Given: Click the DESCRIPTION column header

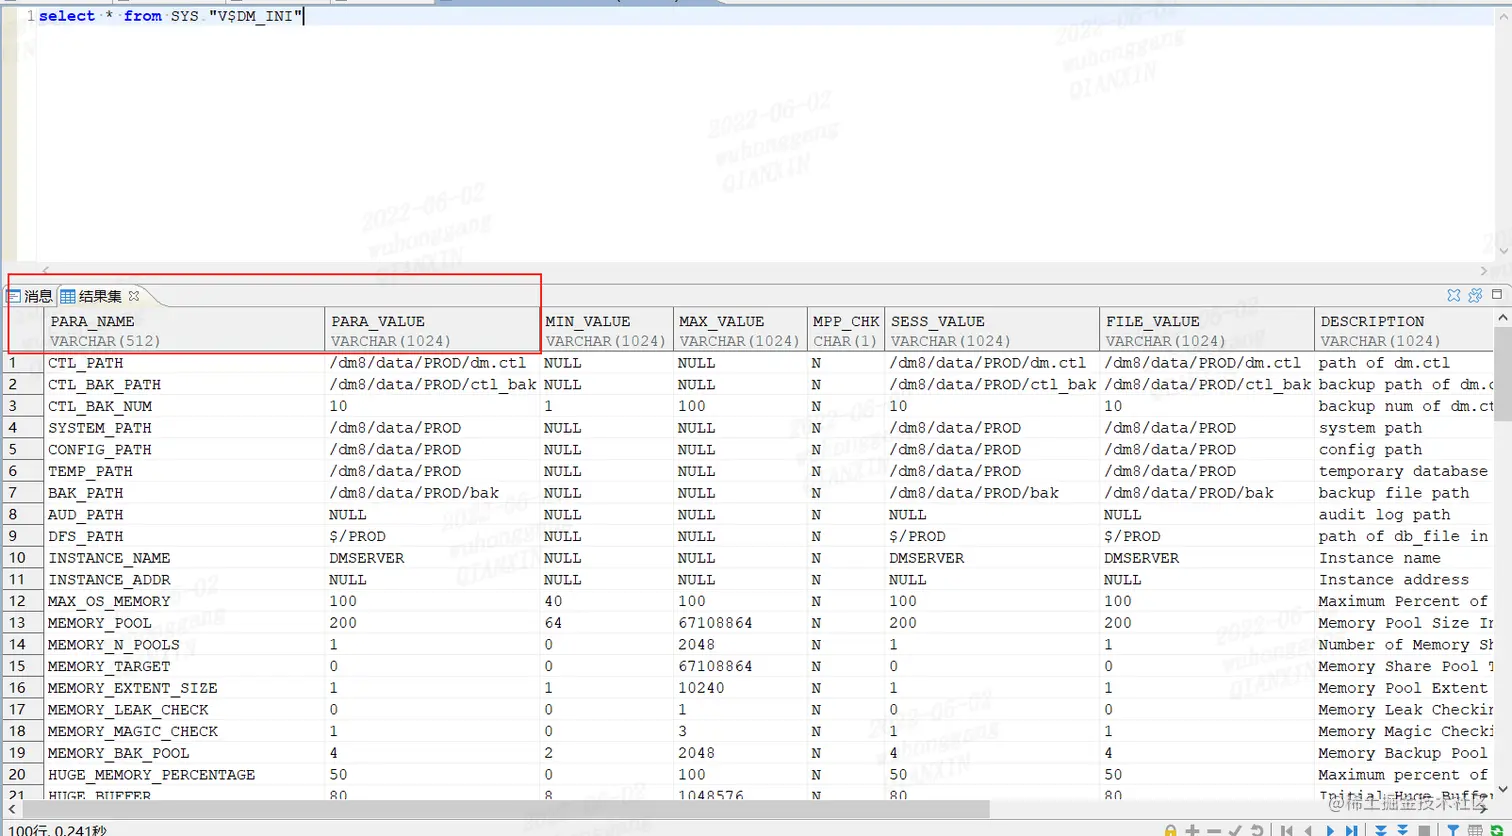Looking at the screenshot, I should [x=1404, y=331].
